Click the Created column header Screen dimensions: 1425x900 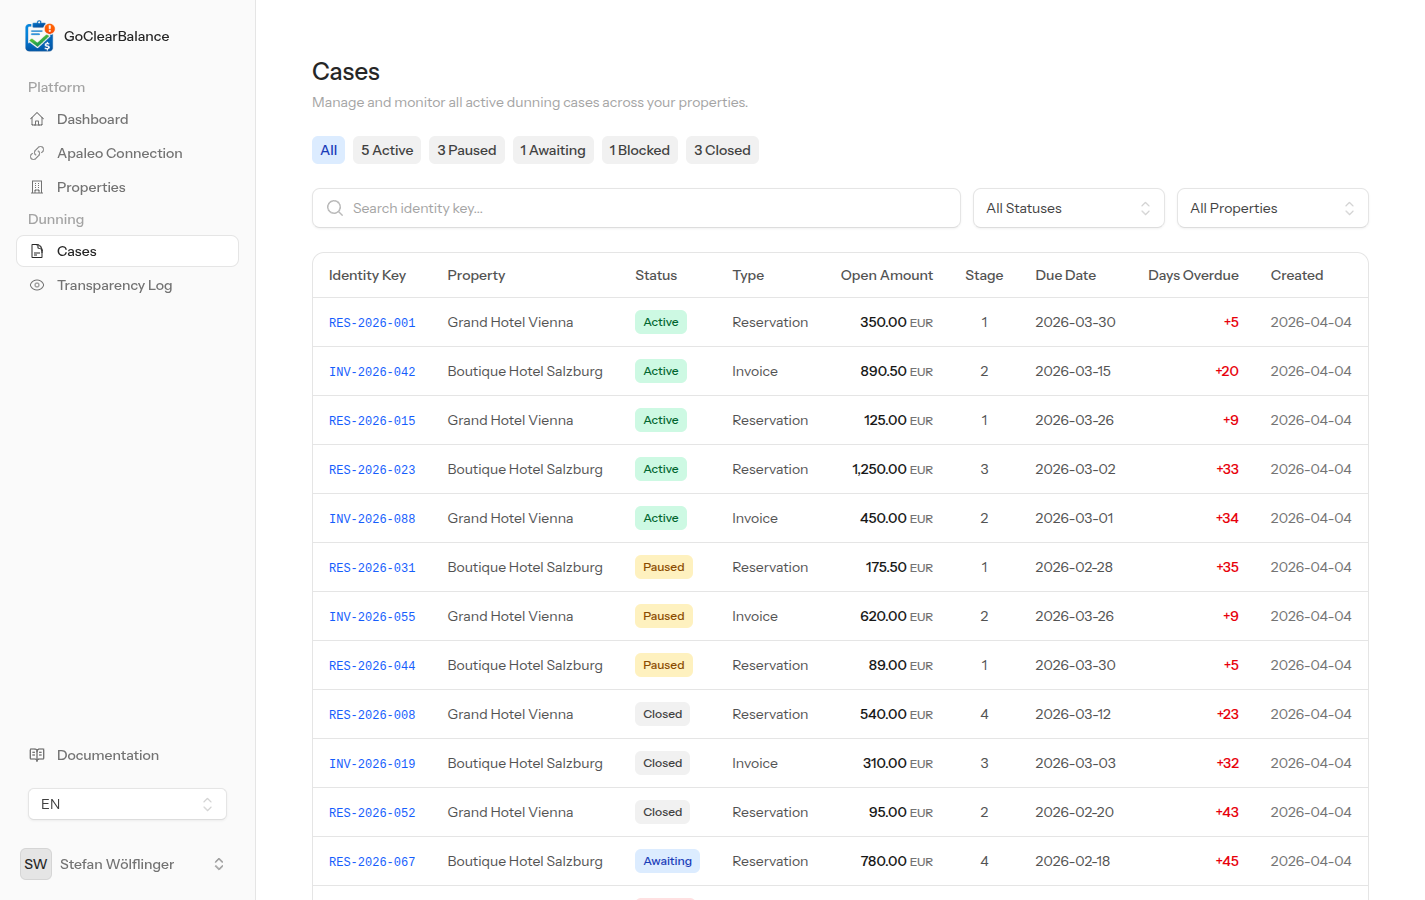(x=1297, y=275)
